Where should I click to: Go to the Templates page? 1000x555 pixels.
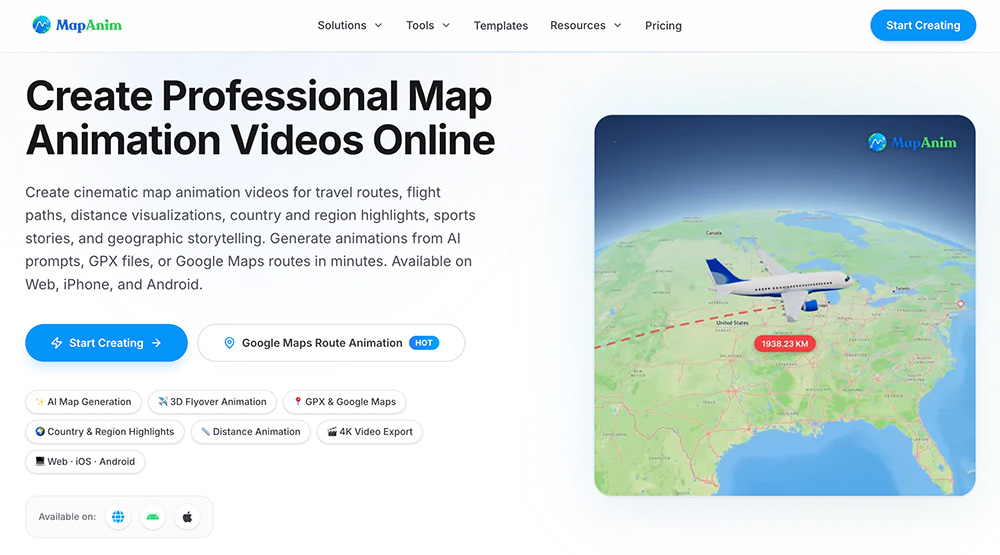[501, 26]
